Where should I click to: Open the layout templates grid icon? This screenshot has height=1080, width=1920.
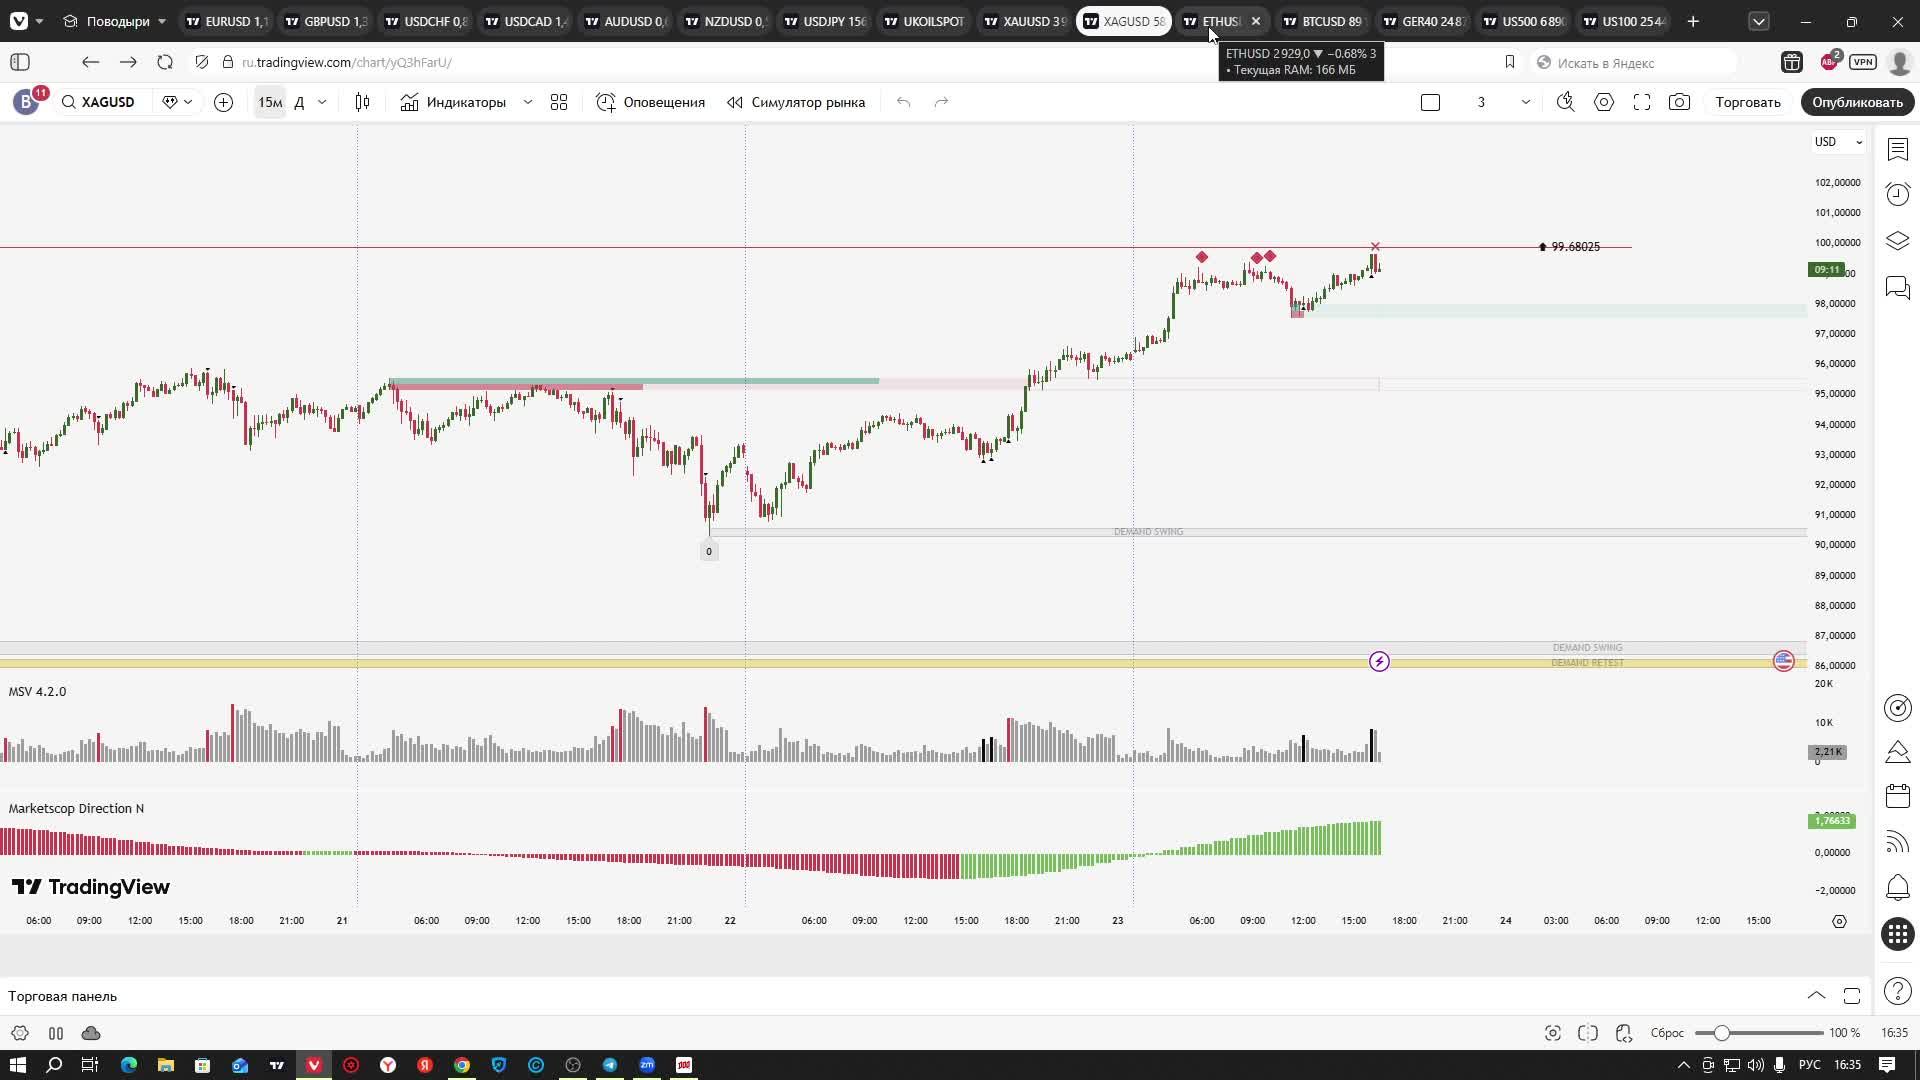[559, 102]
